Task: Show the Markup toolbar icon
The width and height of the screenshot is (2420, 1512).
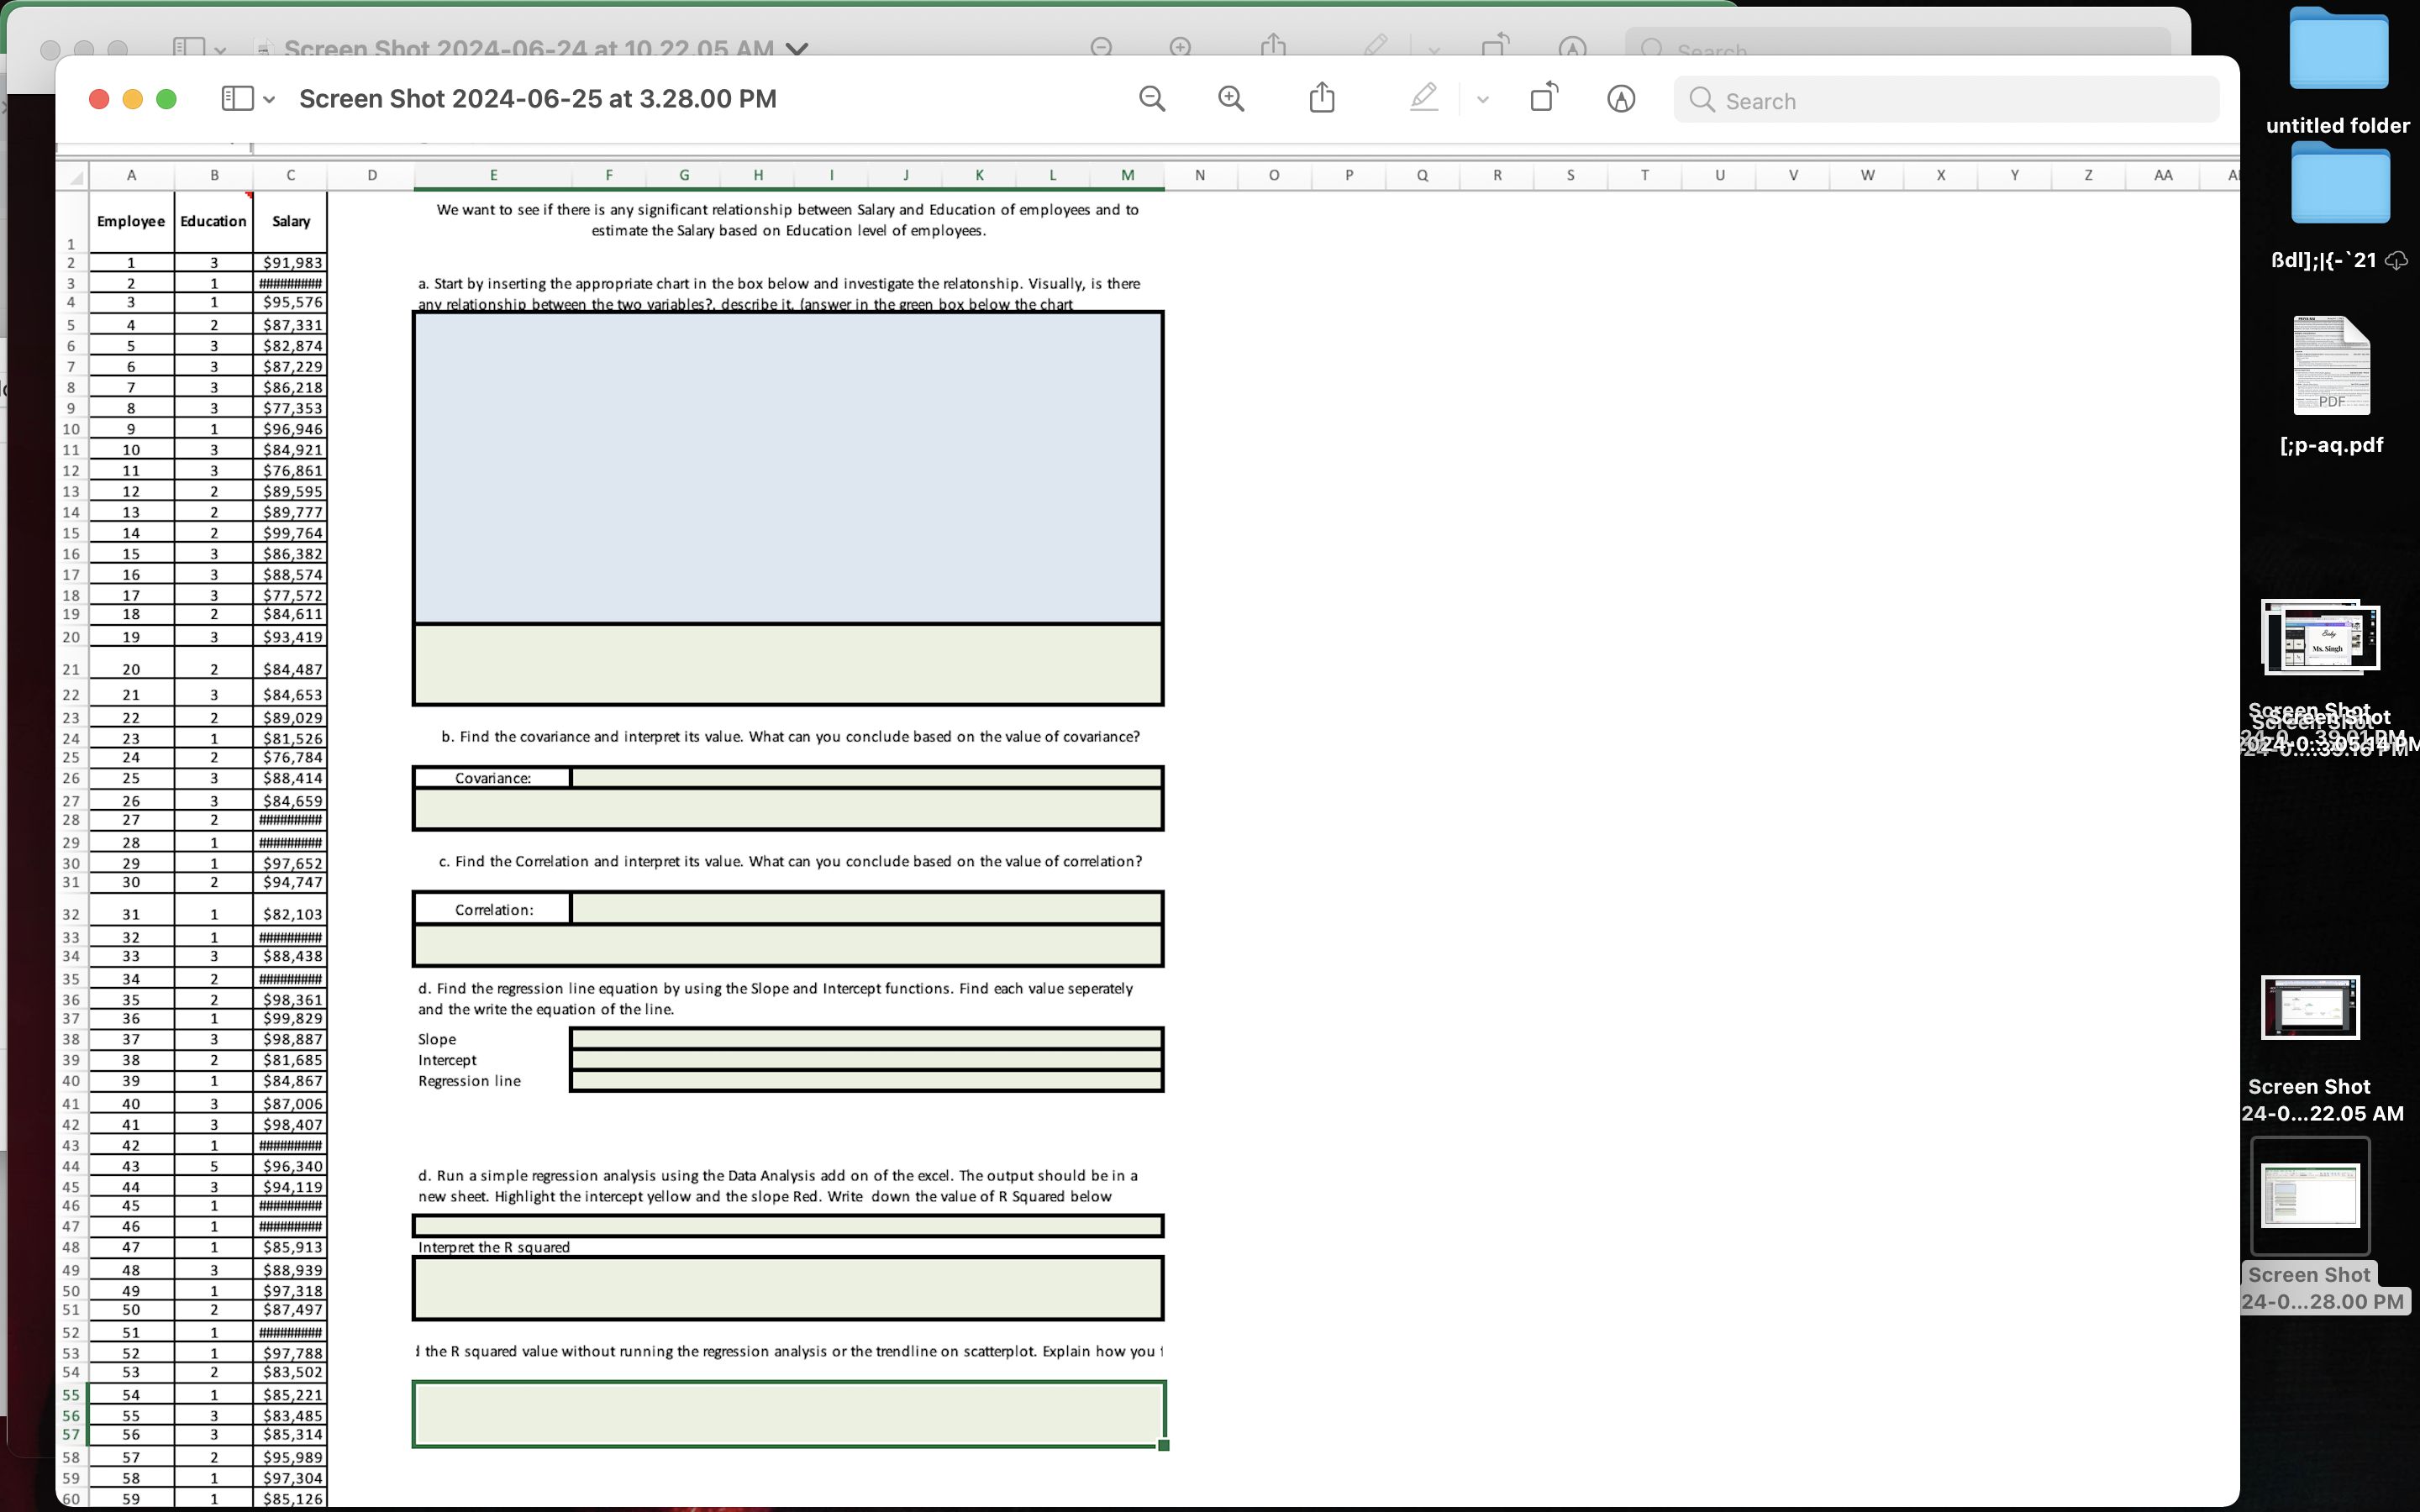Action: click(x=1621, y=99)
